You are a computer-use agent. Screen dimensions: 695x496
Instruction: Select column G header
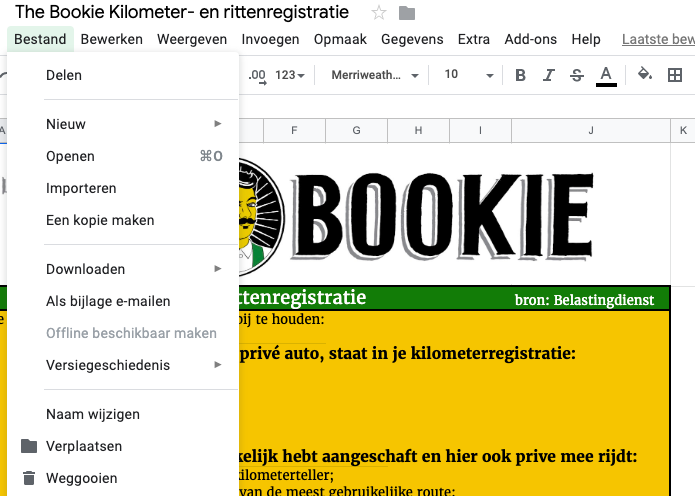[356, 130]
